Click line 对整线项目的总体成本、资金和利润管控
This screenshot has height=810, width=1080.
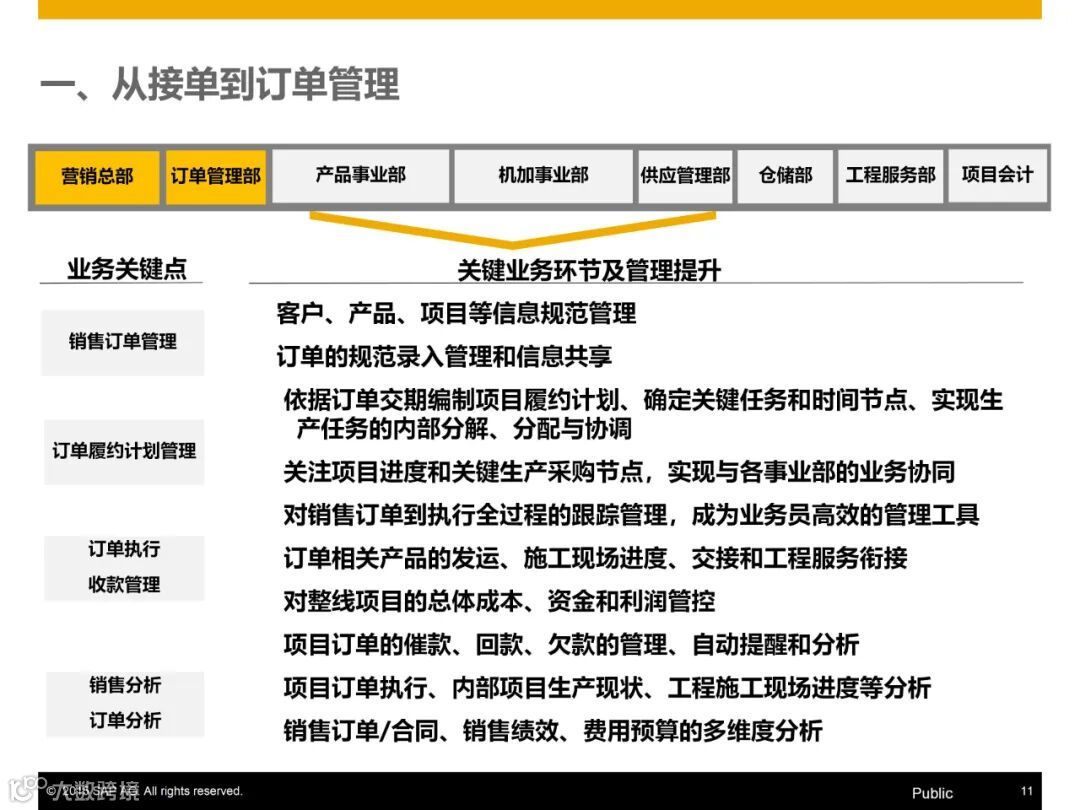(x=499, y=601)
